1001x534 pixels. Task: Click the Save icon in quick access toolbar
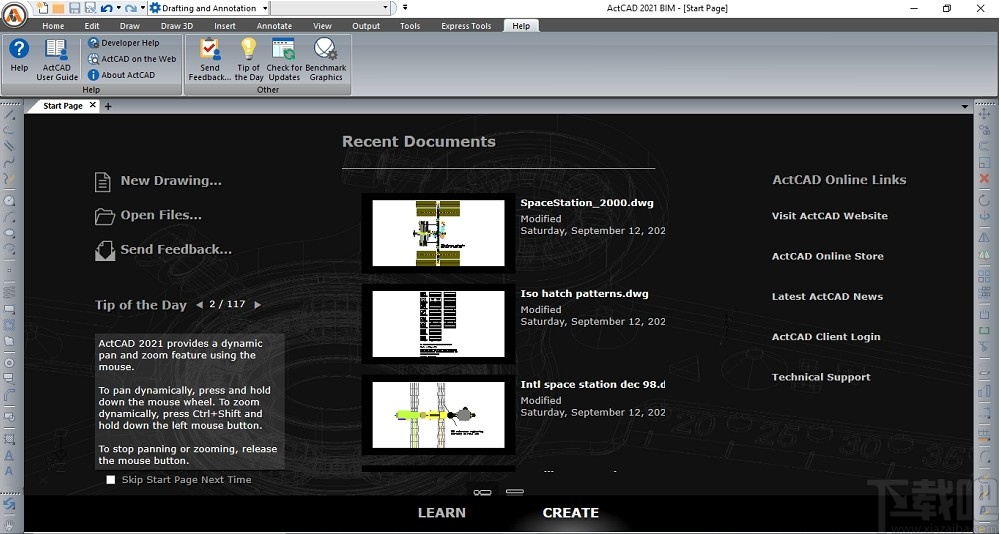pyautogui.click(x=75, y=8)
